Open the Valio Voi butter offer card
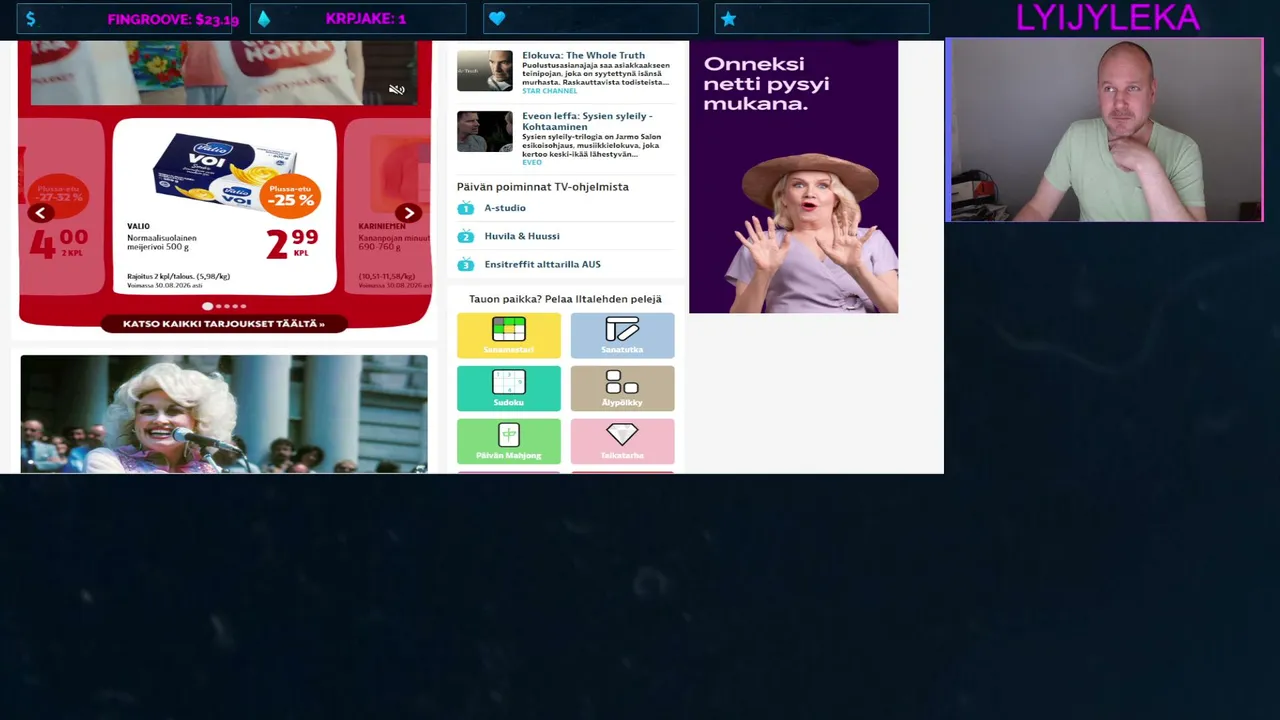The height and width of the screenshot is (720, 1280). pyautogui.click(x=225, y=207)
